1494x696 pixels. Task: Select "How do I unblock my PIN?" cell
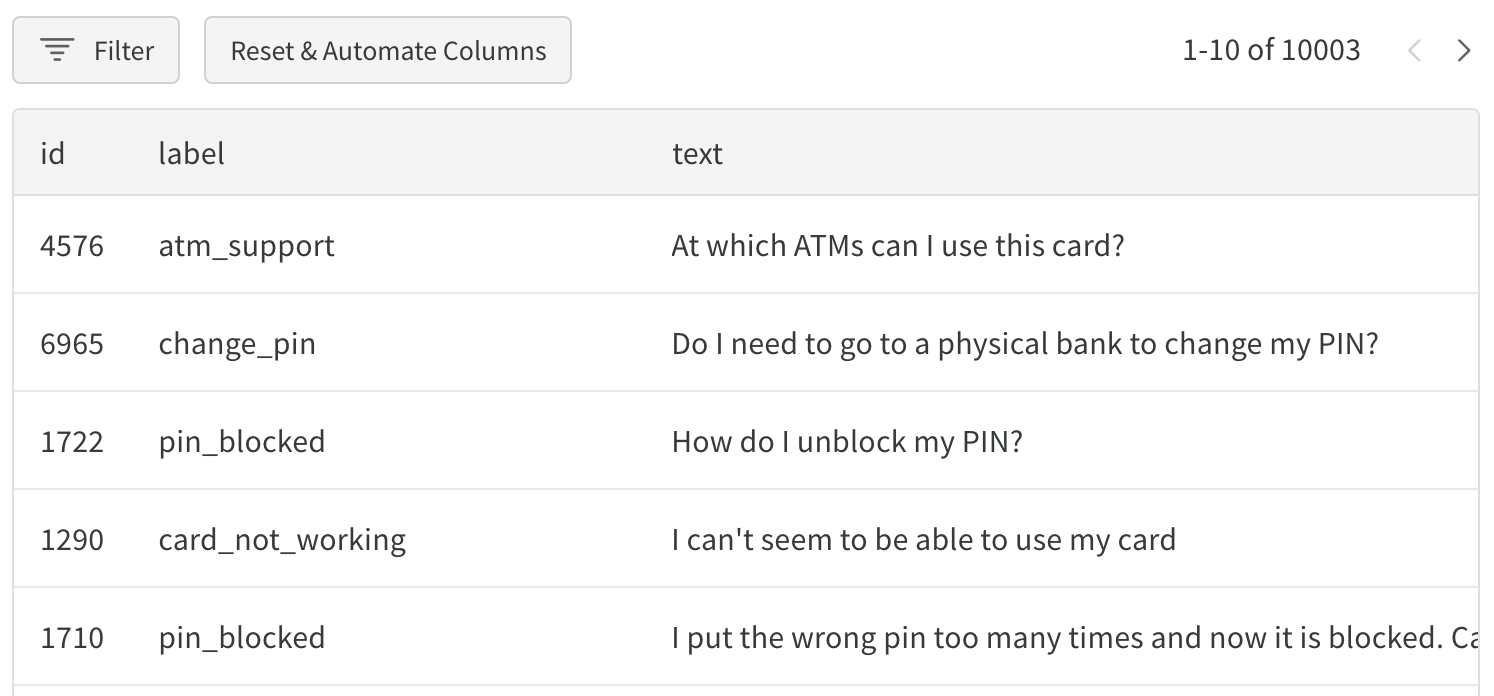pos(847,442)
